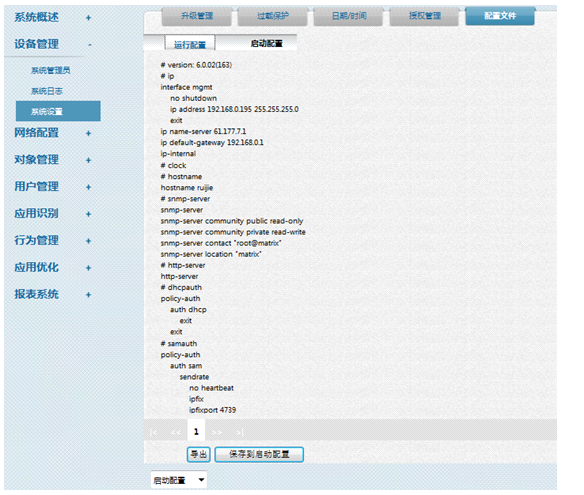Switch to the 过载保护 tab
Screen dimensions: 584x495
(273, 16)
